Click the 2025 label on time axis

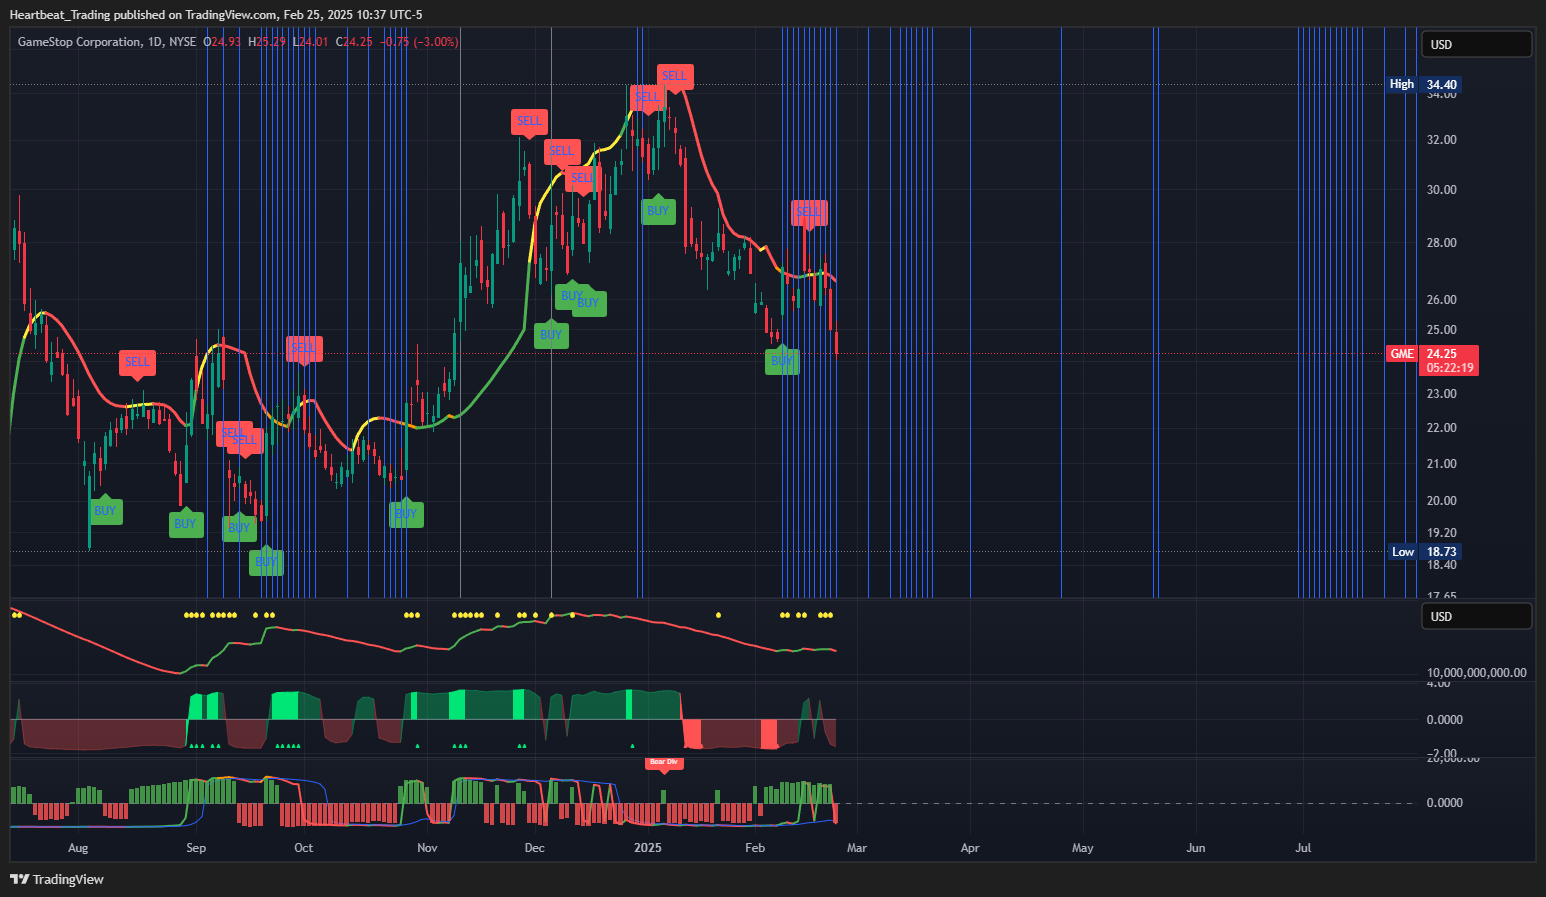(648, 848)
